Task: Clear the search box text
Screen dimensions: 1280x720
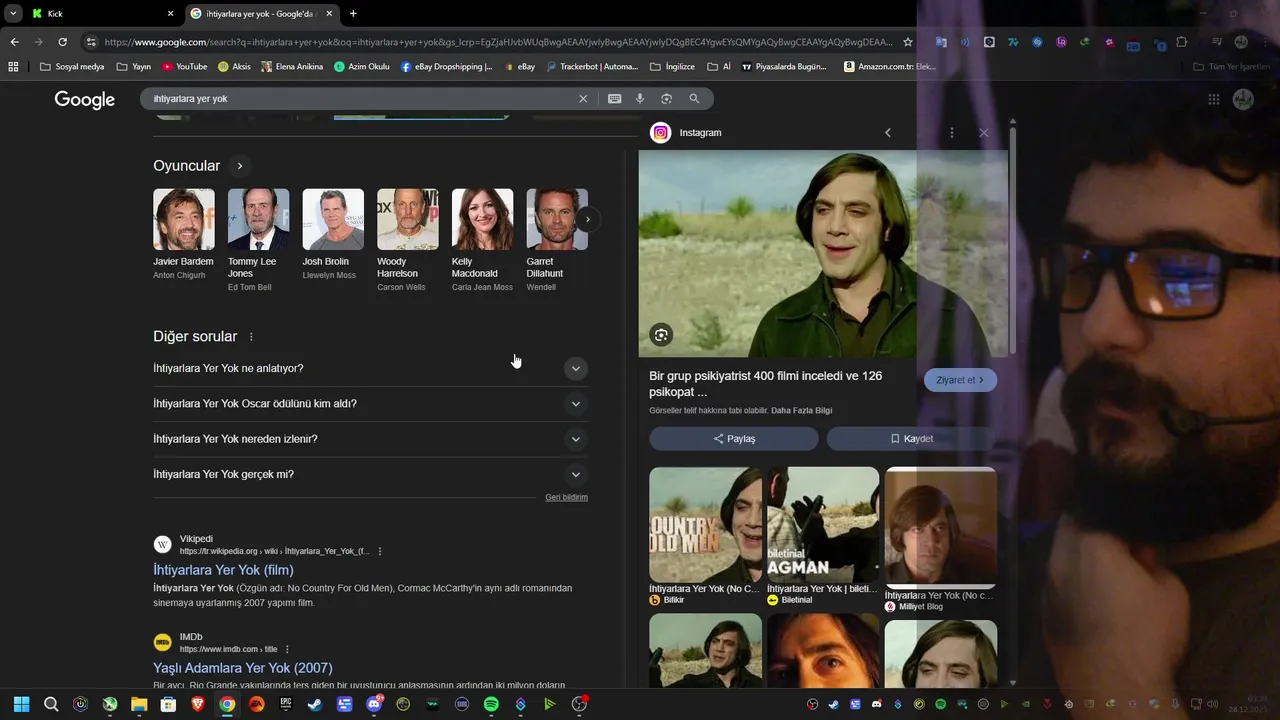Action: tap(583, 99)
